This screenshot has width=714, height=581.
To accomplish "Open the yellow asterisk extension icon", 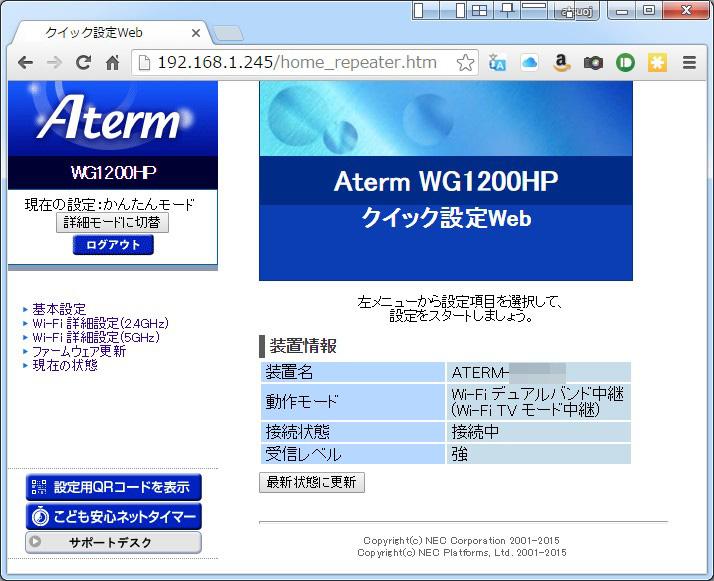I will [x=657, y=62].
